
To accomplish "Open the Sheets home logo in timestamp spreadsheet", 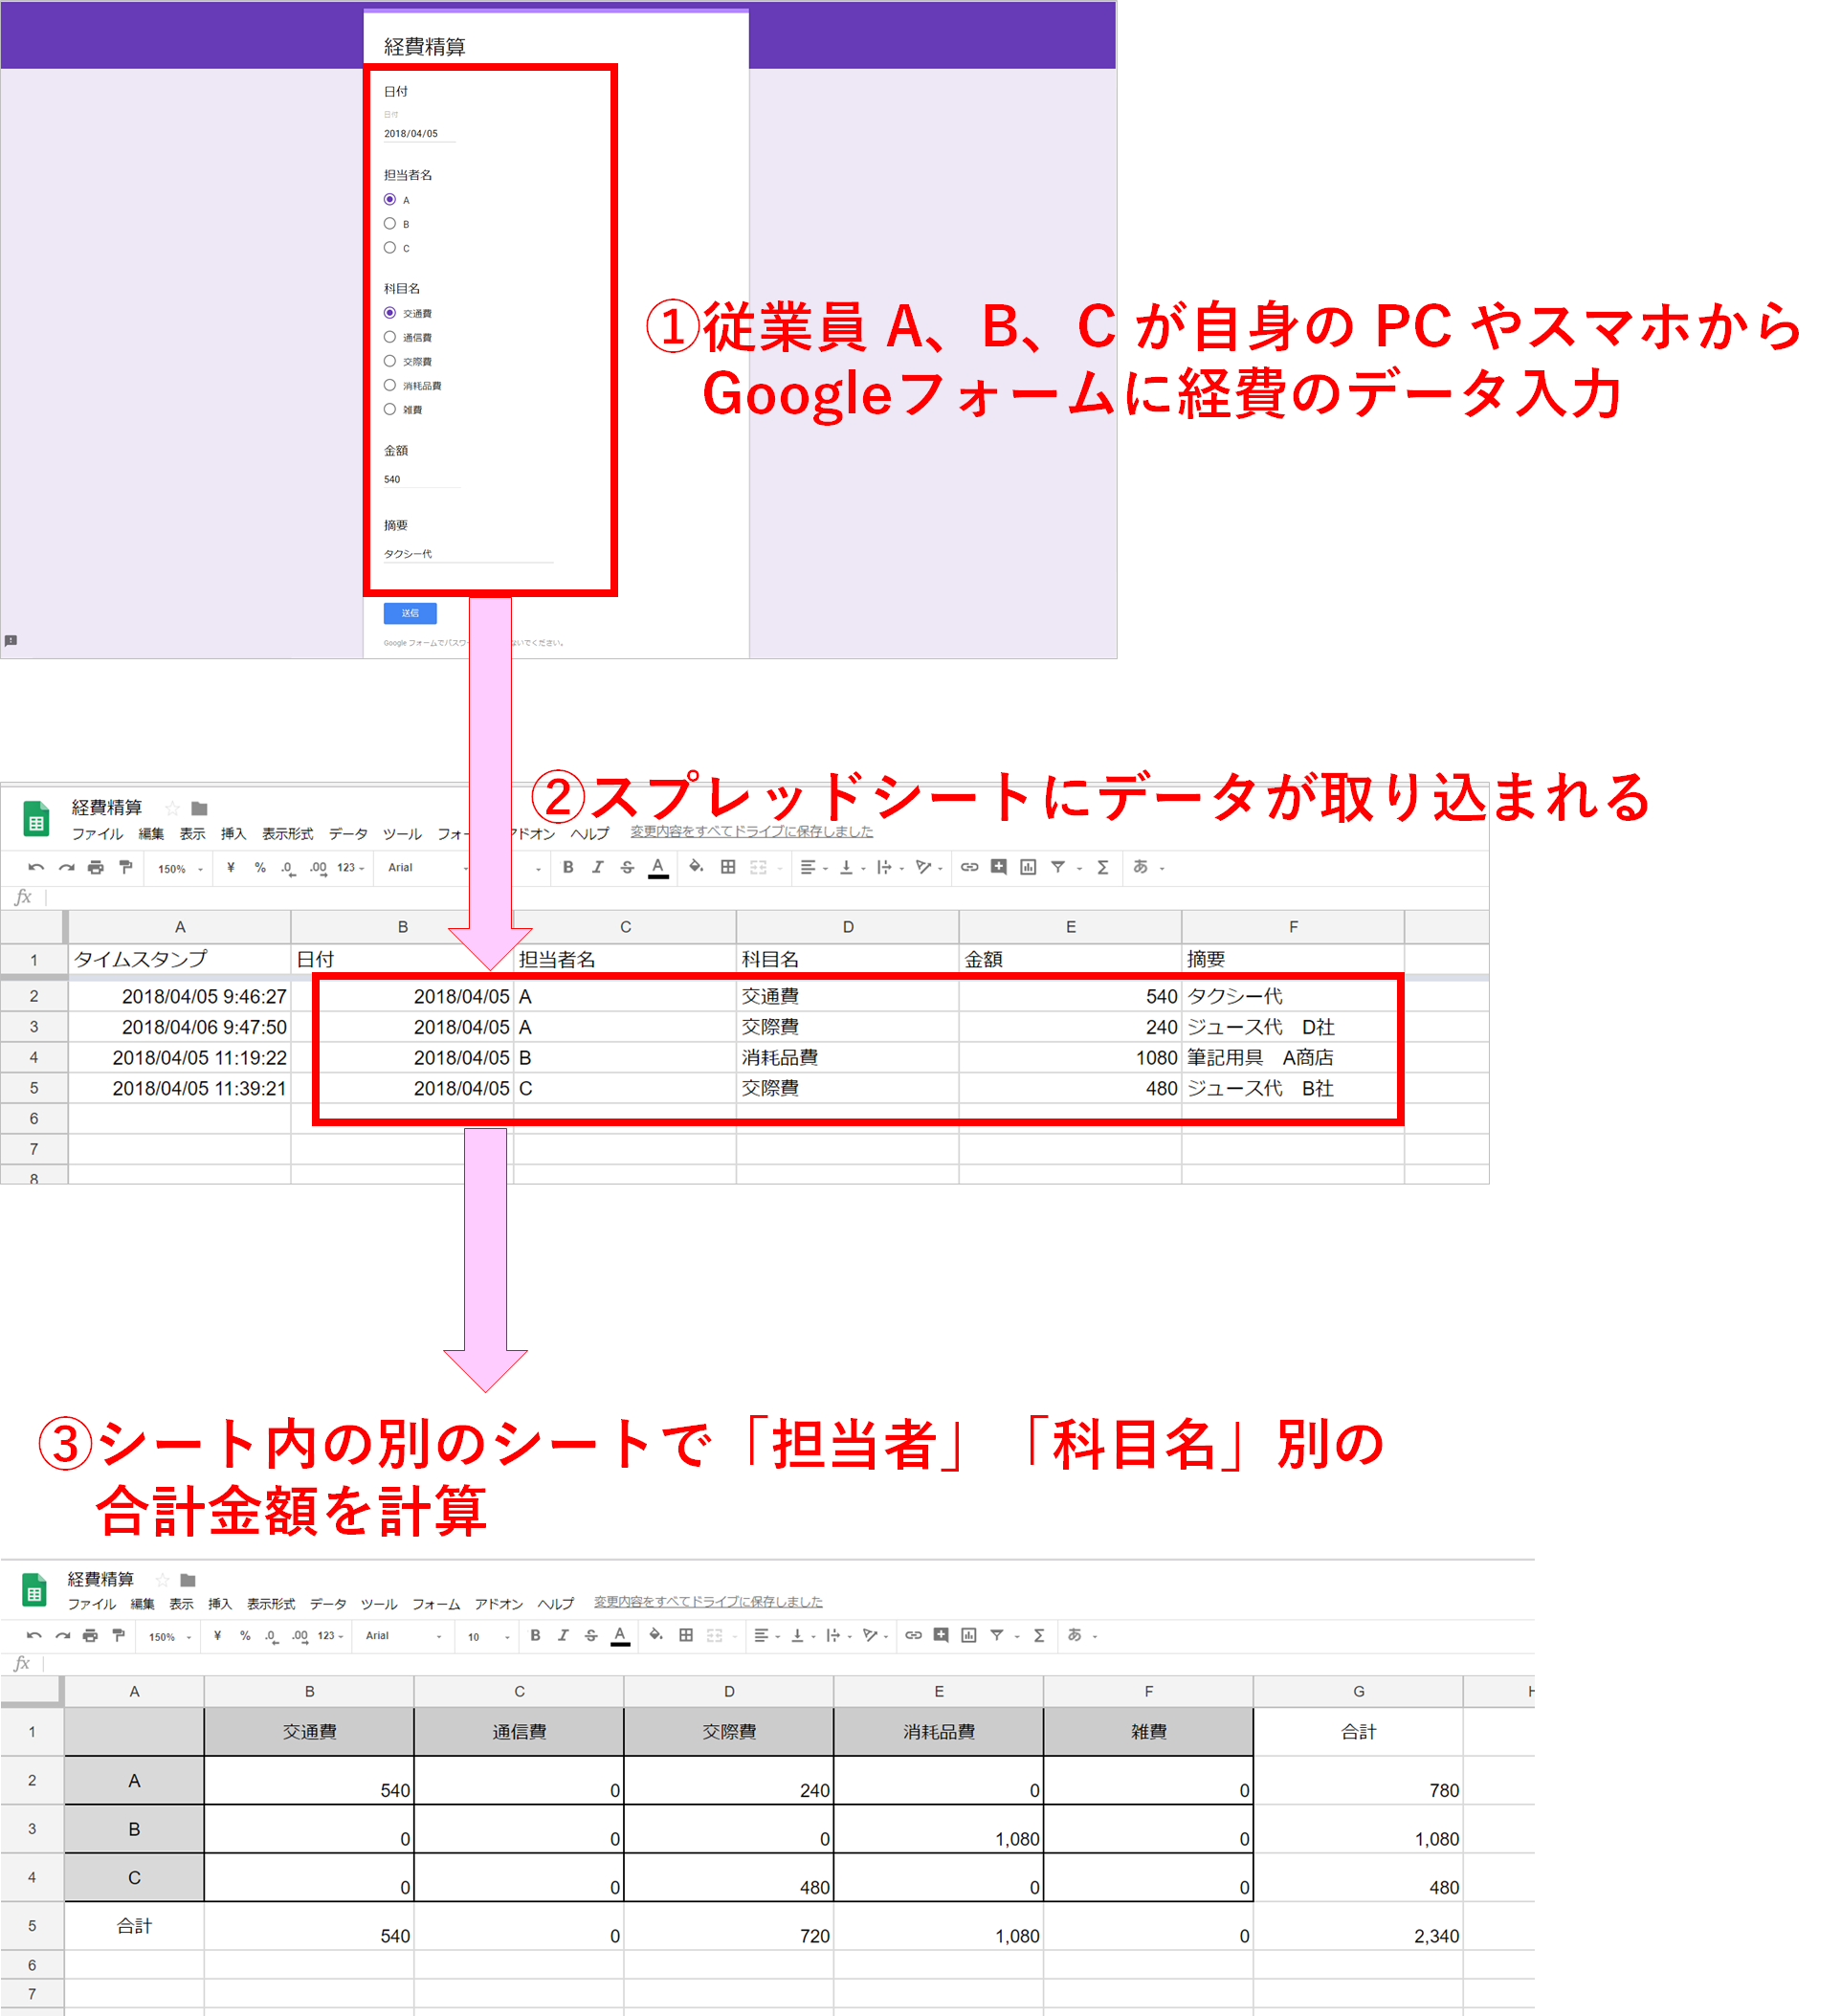I will (x=36, y=819).
